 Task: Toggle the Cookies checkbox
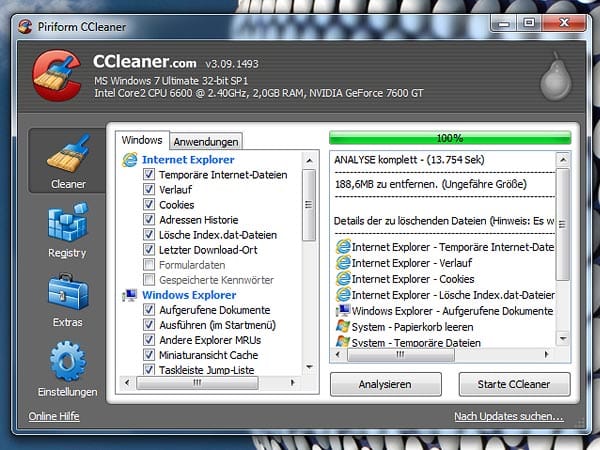pyautogui.click(x=149, y=204)
